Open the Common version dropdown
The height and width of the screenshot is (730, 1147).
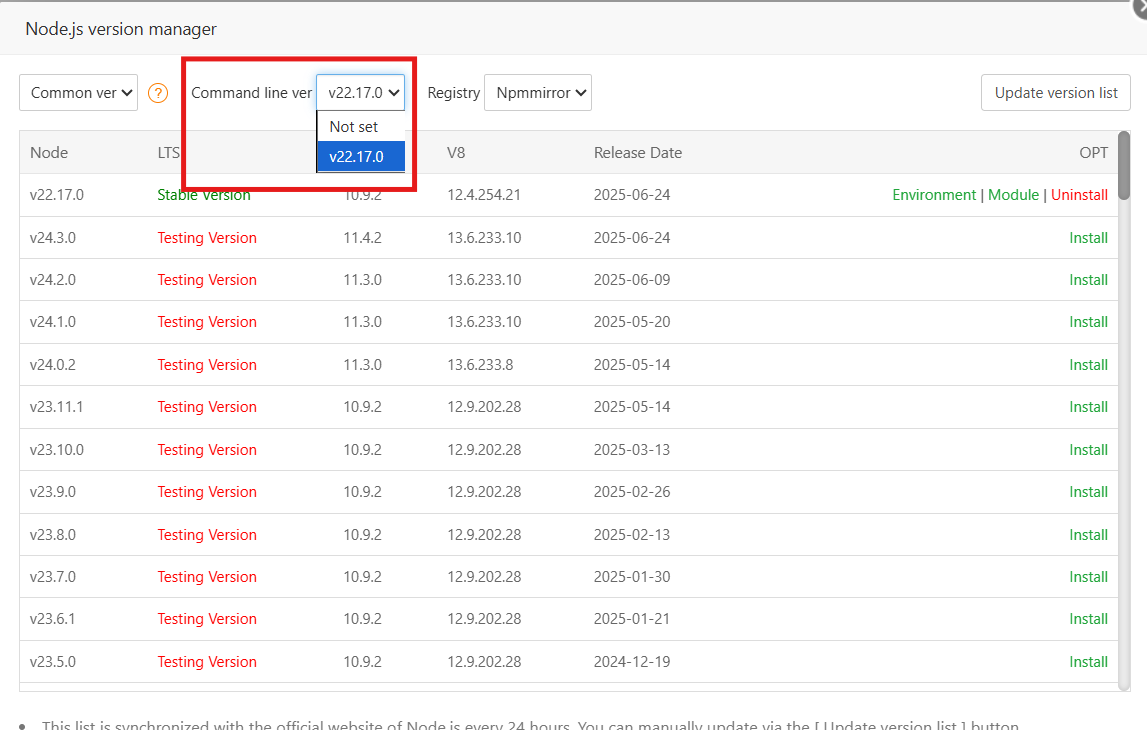pyautogui.click(x=78, y=92)
